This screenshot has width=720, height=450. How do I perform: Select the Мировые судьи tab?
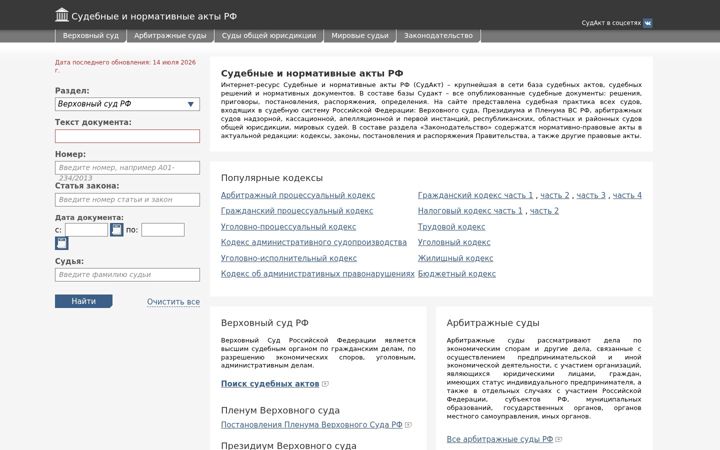360,36
